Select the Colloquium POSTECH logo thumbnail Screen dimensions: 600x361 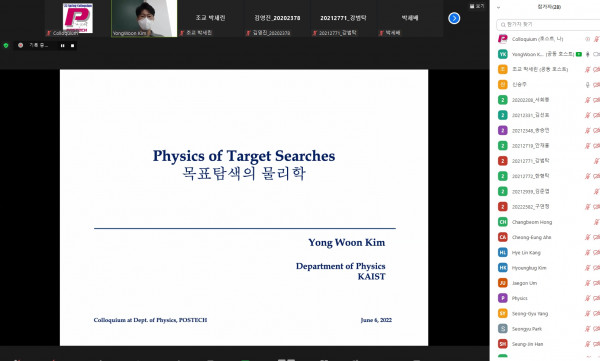(78, 18)
